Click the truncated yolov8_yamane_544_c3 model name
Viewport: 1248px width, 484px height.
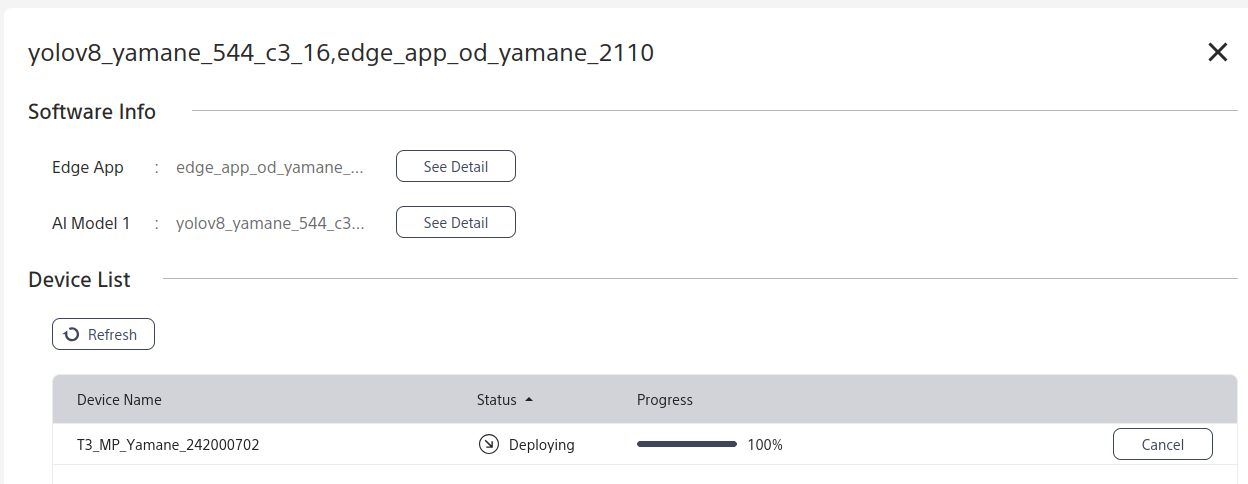click(x=270, y=223)
